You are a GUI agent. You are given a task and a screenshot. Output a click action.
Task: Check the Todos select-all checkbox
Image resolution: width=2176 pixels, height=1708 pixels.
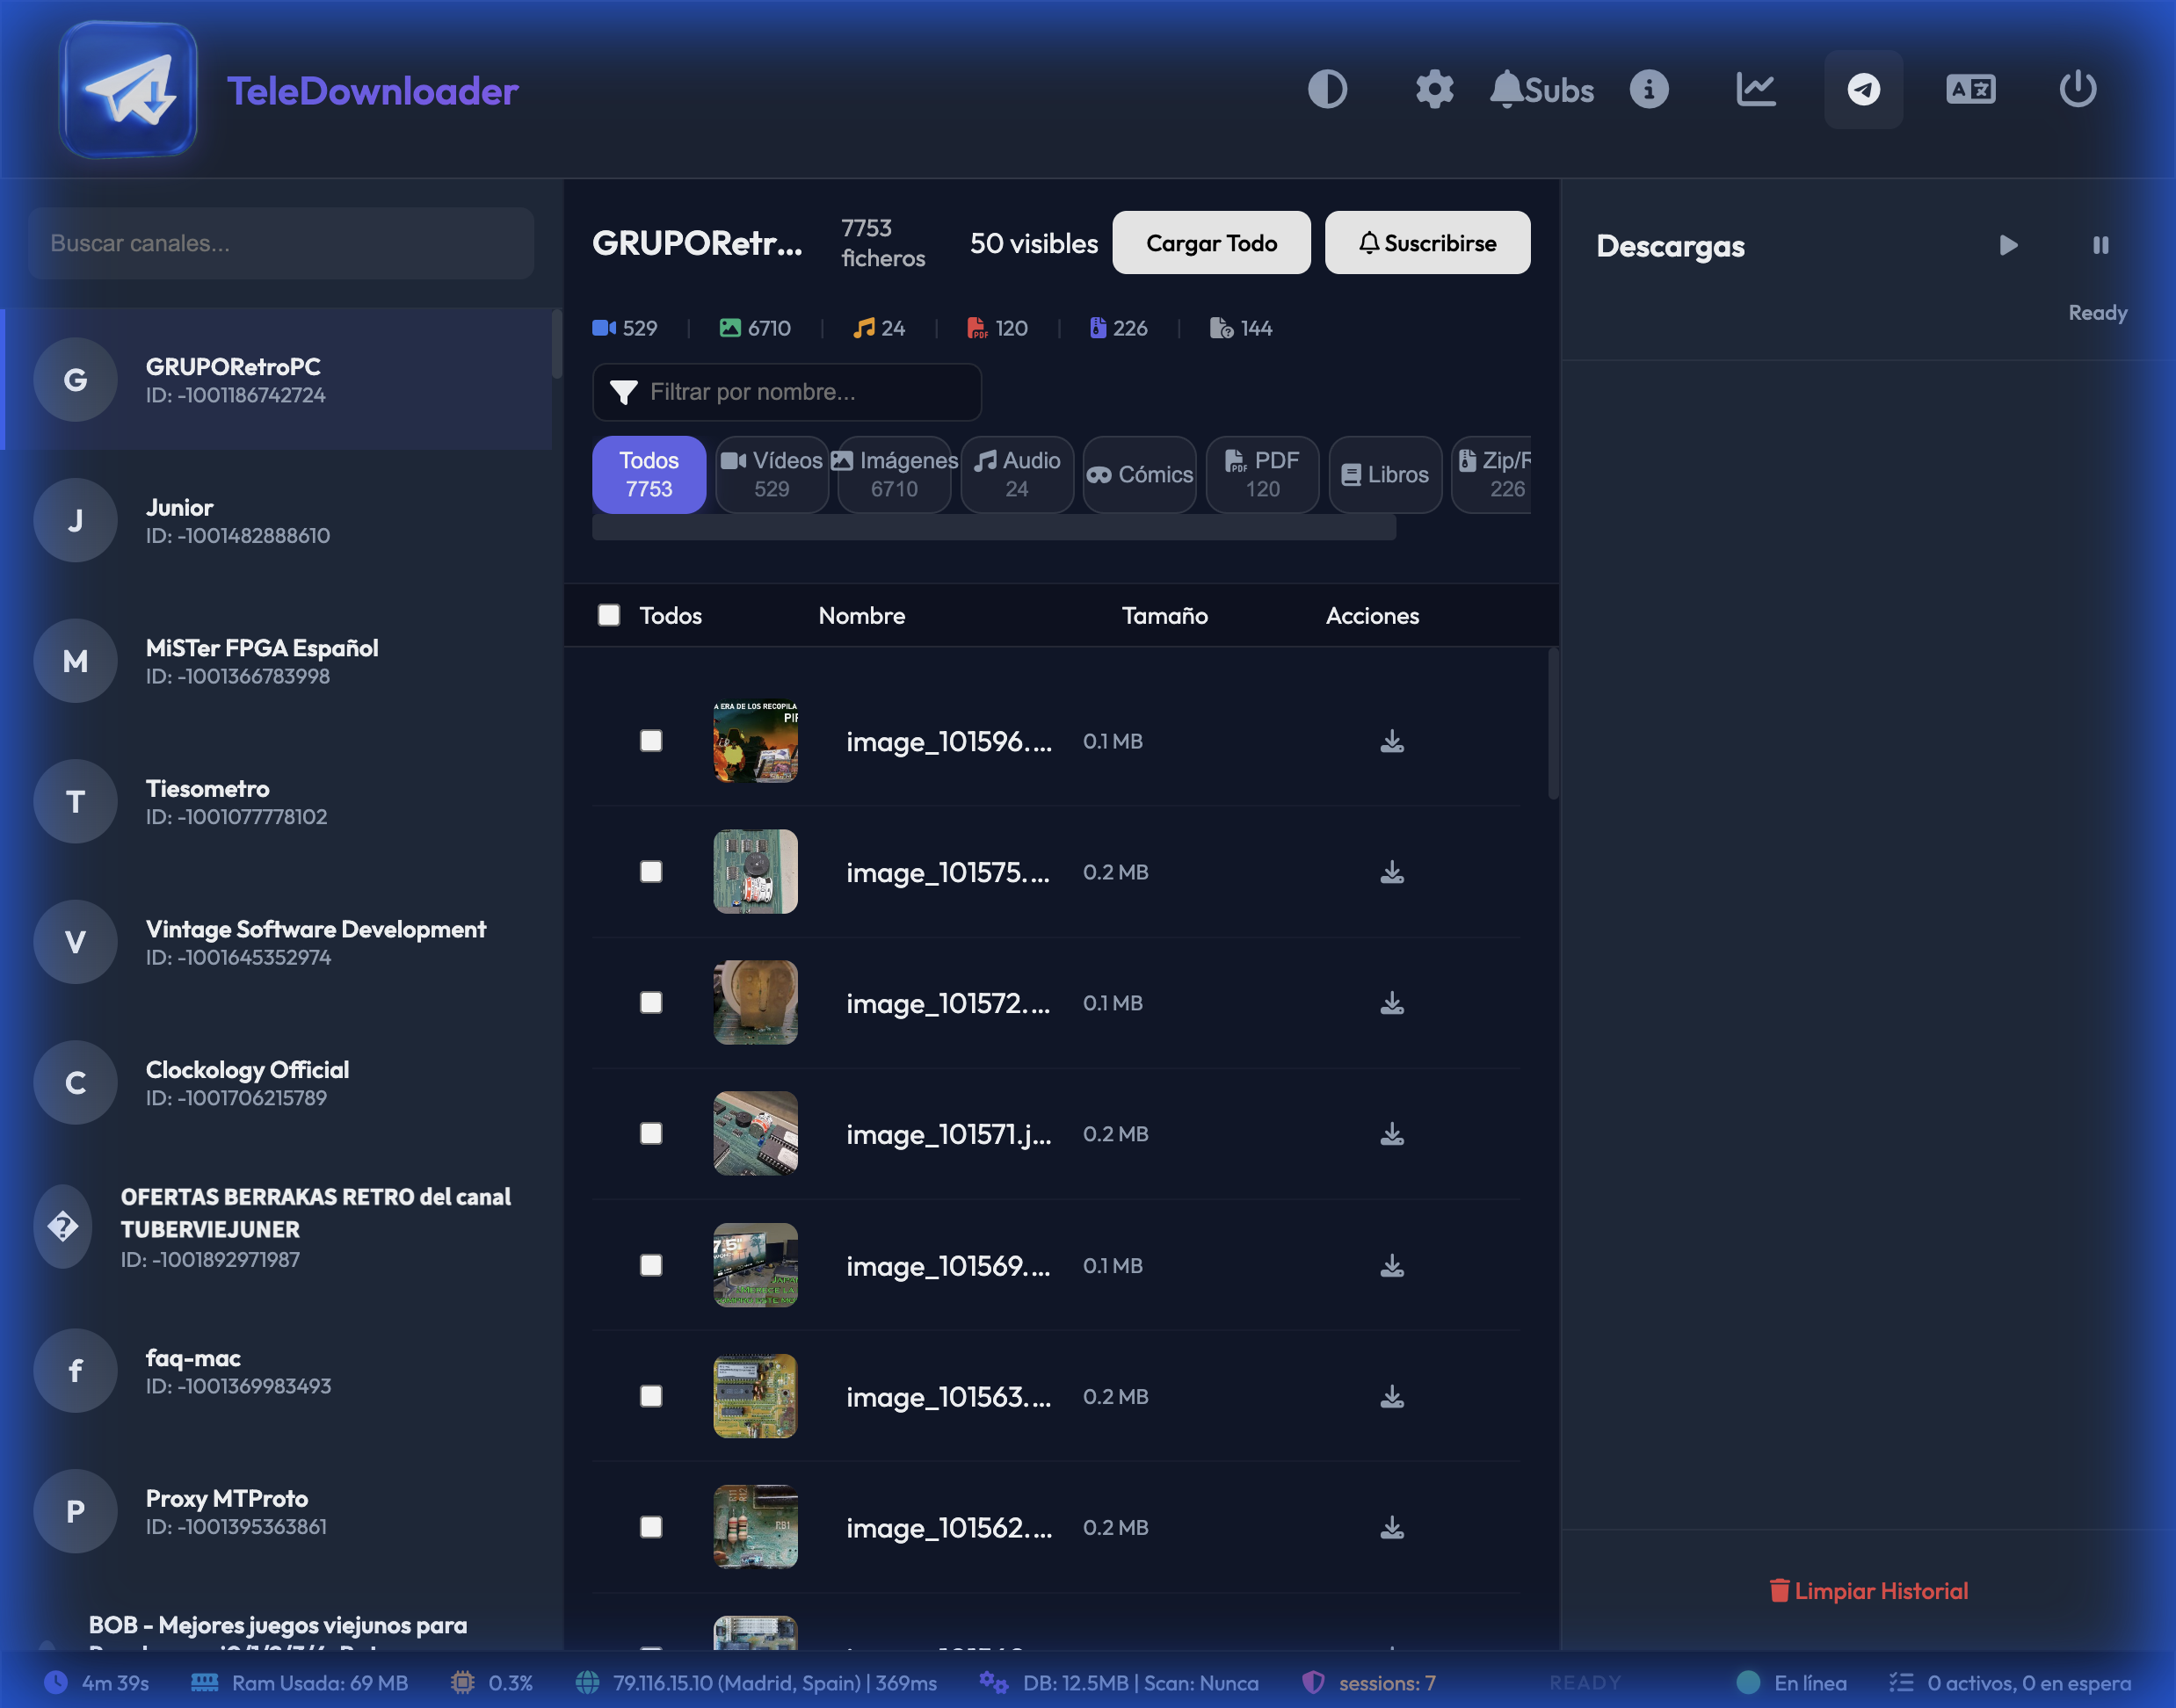click(x=609, y=615)
